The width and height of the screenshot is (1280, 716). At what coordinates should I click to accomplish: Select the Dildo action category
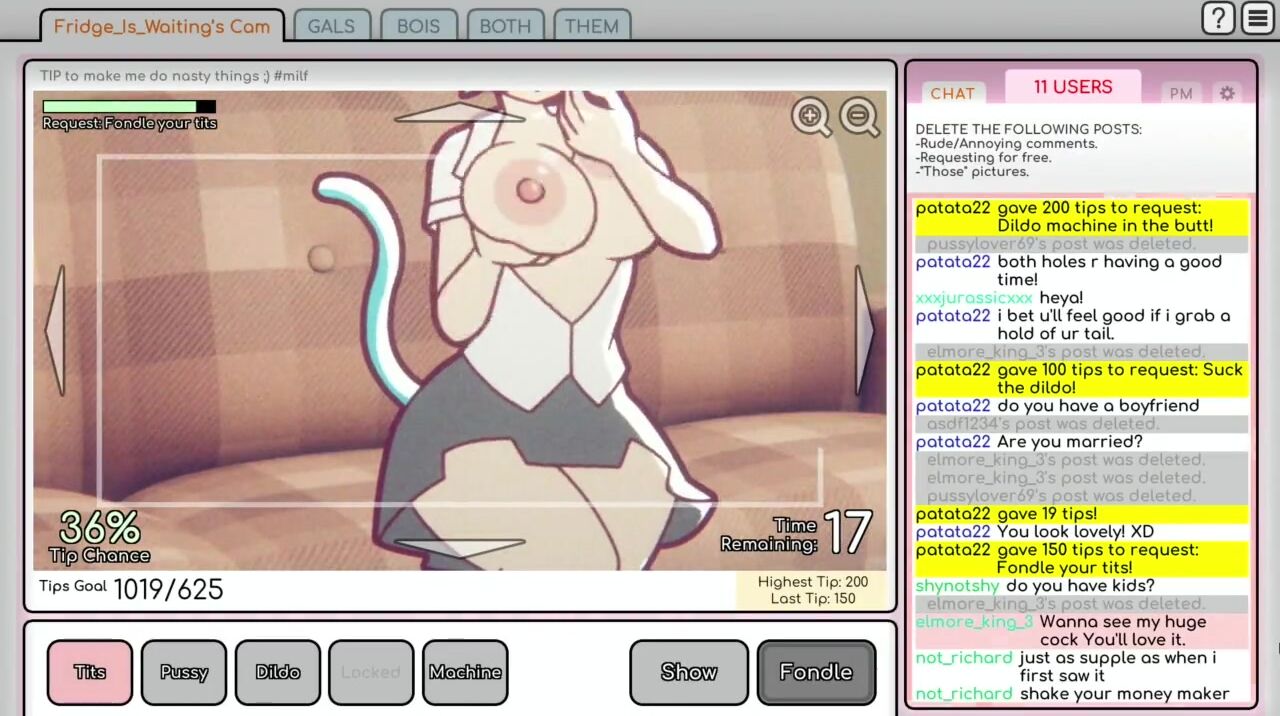coord(277,672)
